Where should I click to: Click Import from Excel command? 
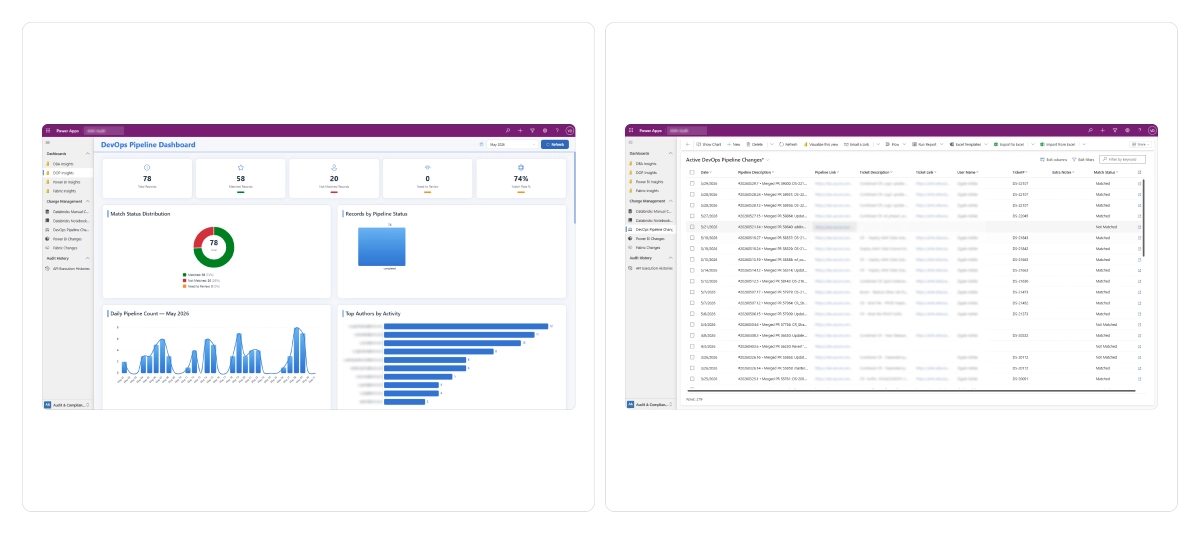(1056, 144)
